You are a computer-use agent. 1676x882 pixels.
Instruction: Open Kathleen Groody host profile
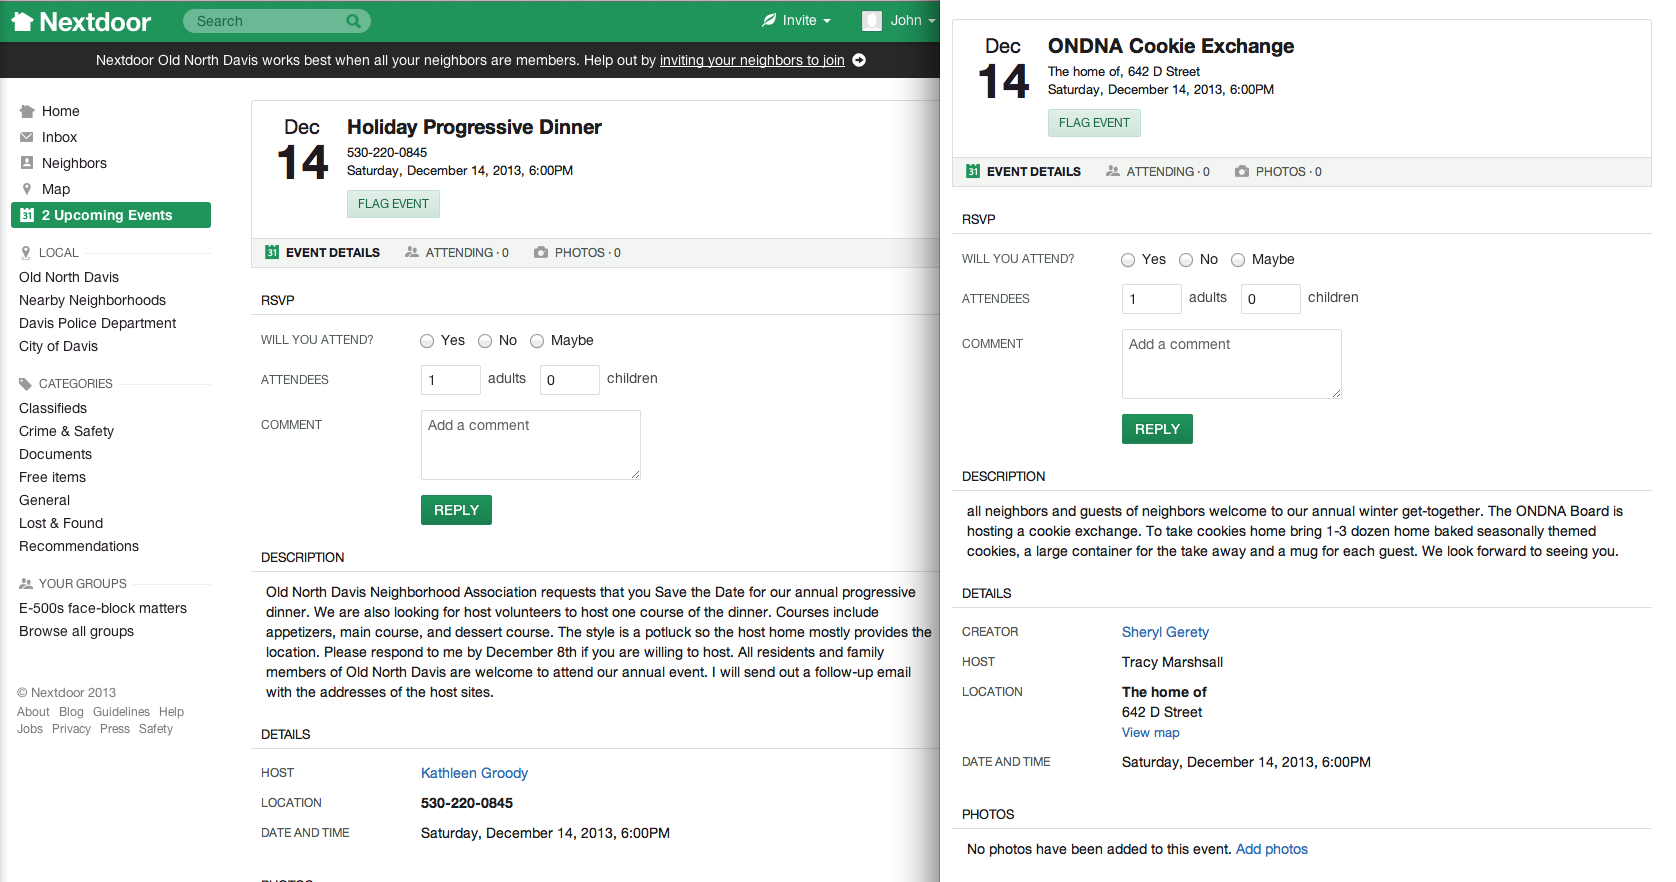[474, 773]
